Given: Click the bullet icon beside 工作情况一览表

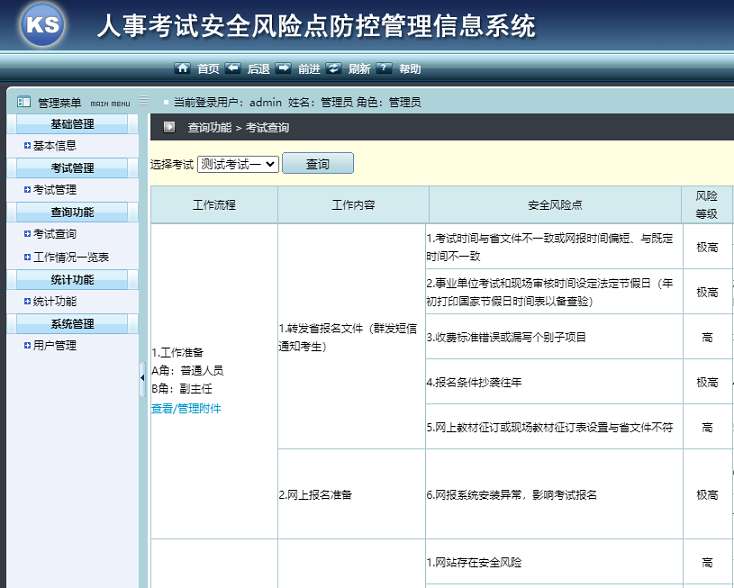Looking at the screenshot, I should click(x=27, y=257).
